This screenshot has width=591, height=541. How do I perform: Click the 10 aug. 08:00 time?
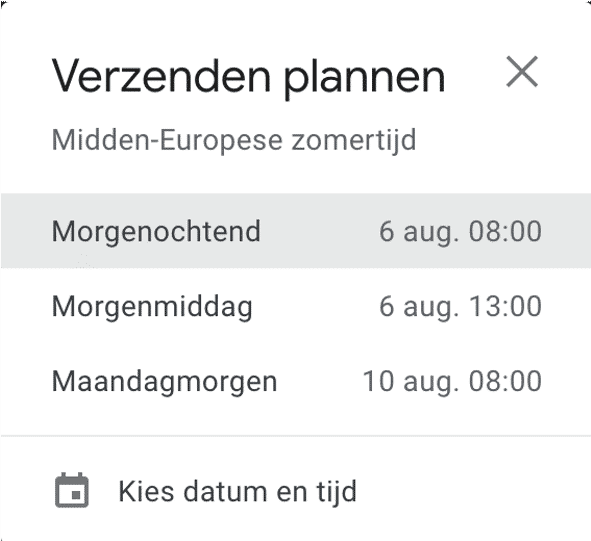coord(452,381)
